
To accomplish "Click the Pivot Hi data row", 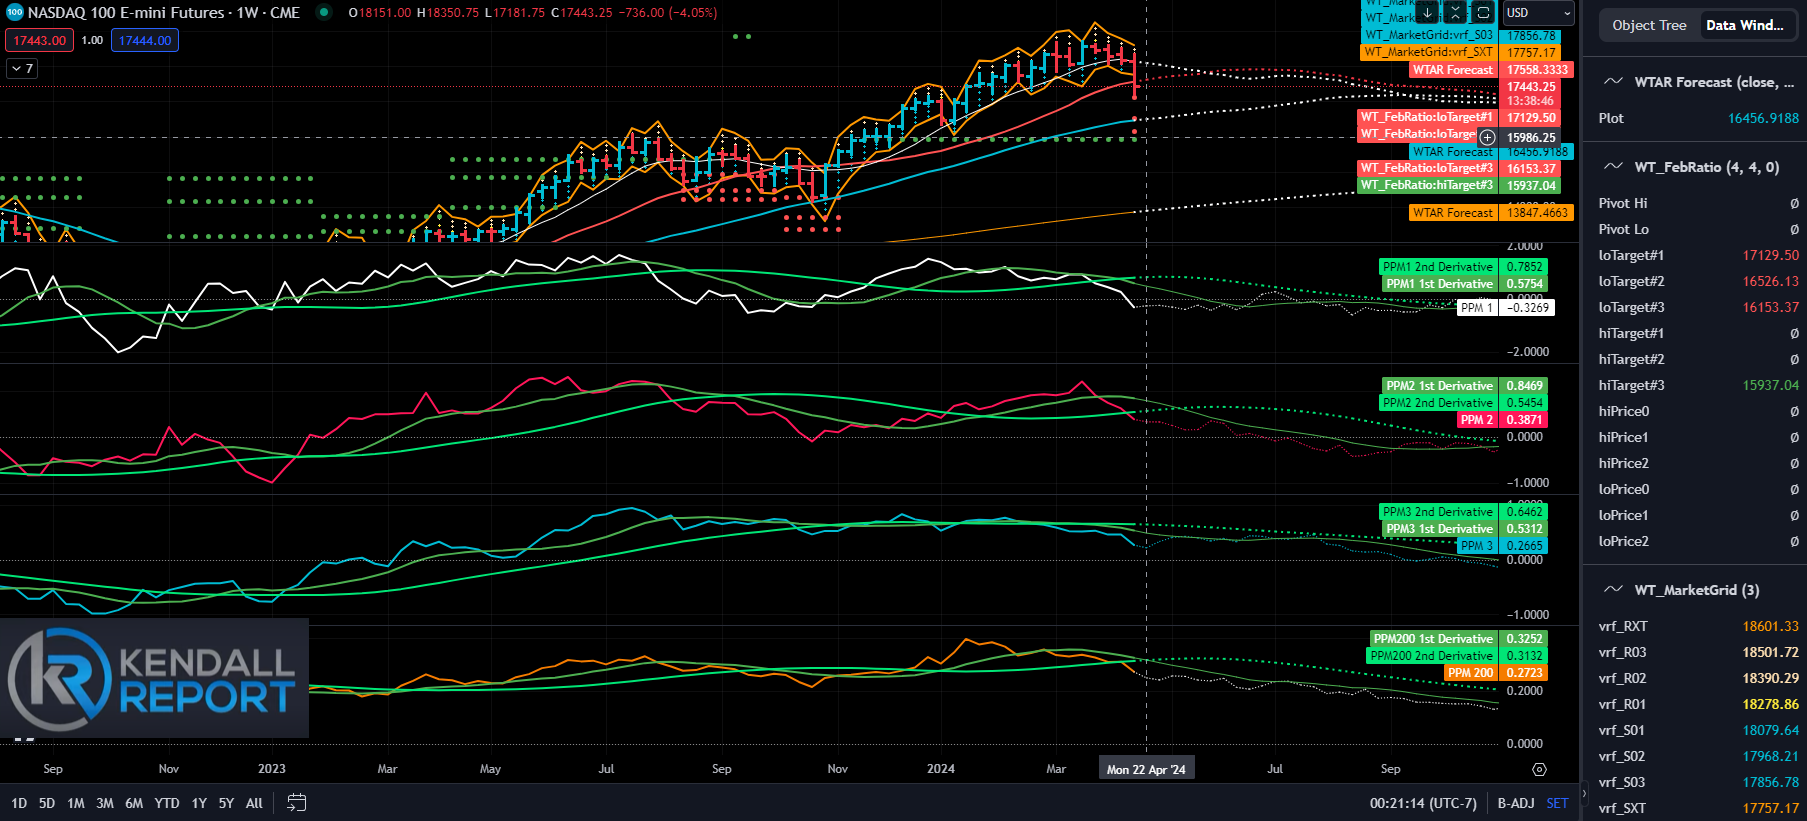I will 1697,203.
